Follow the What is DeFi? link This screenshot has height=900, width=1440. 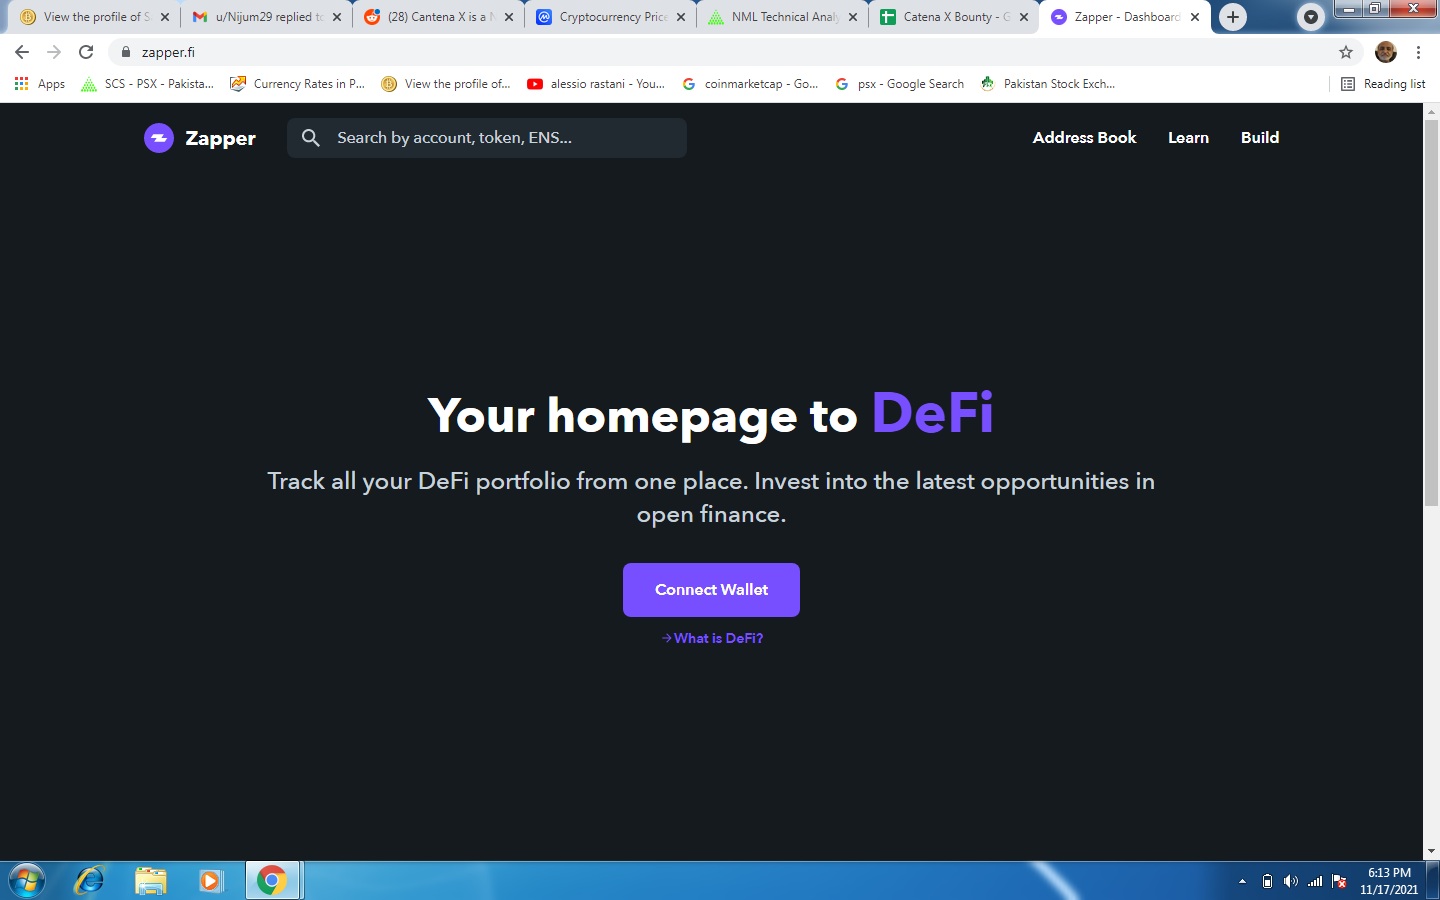[712, 638]
